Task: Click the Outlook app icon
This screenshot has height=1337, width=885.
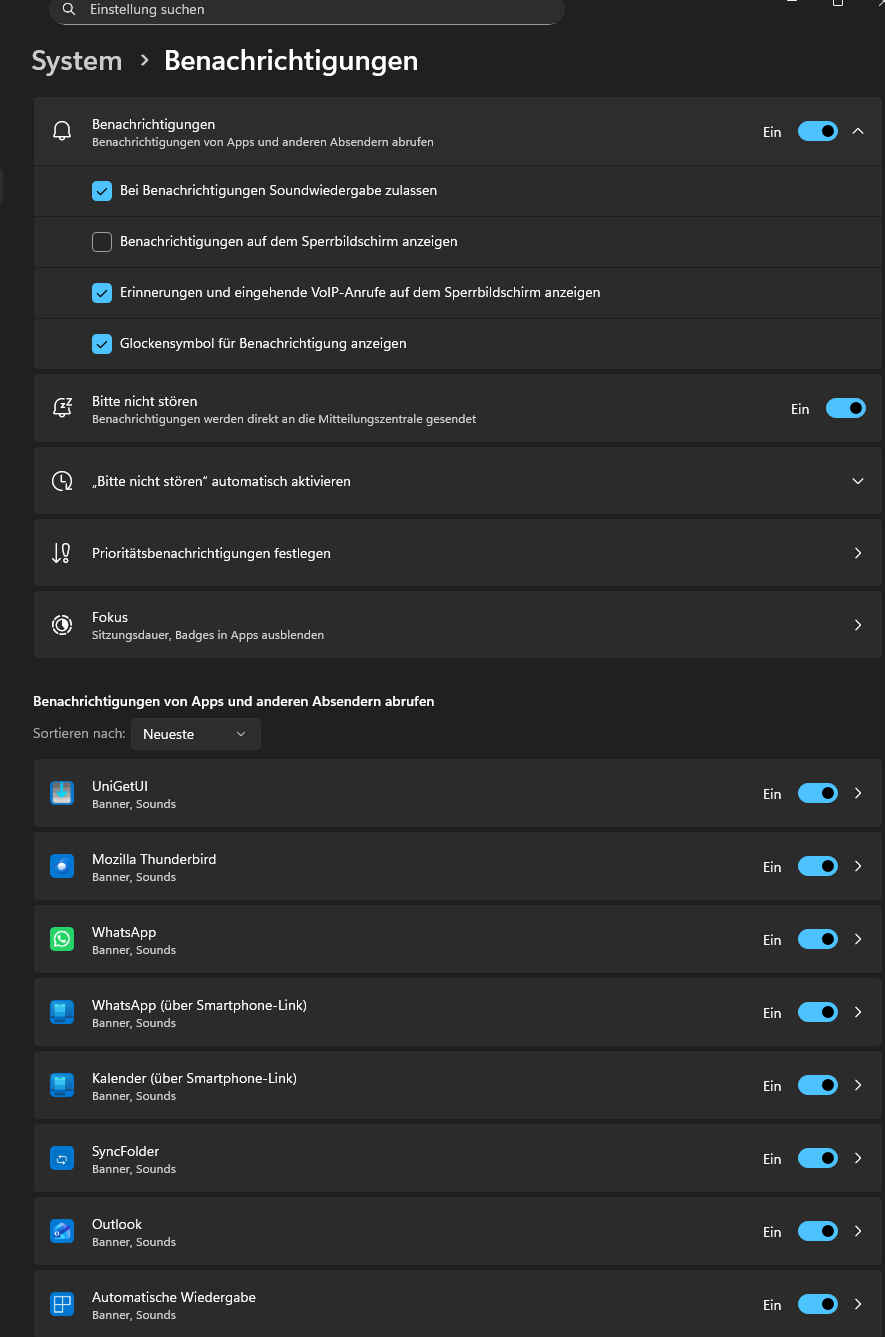Action: [x=62, y=1231]
